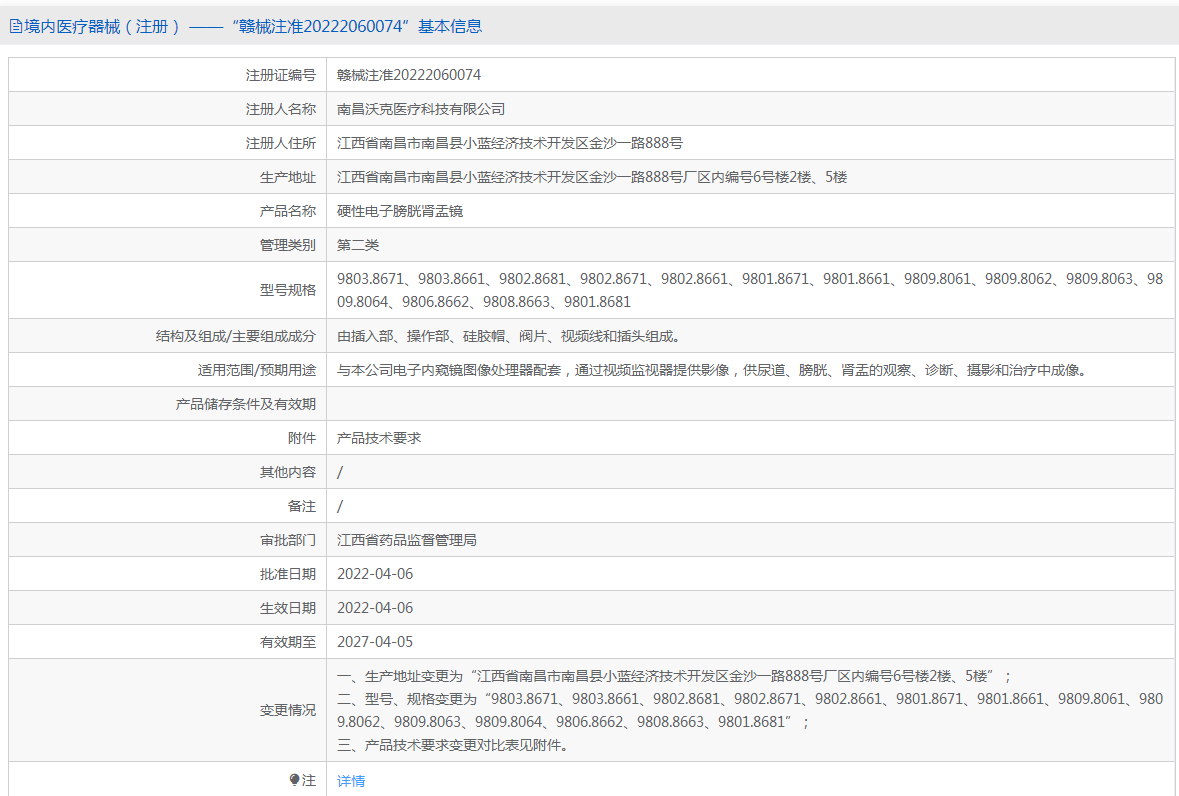The image size is (1179, 796).
Task: Click the 生产地址 address value
Action: [x=592, y=177]
